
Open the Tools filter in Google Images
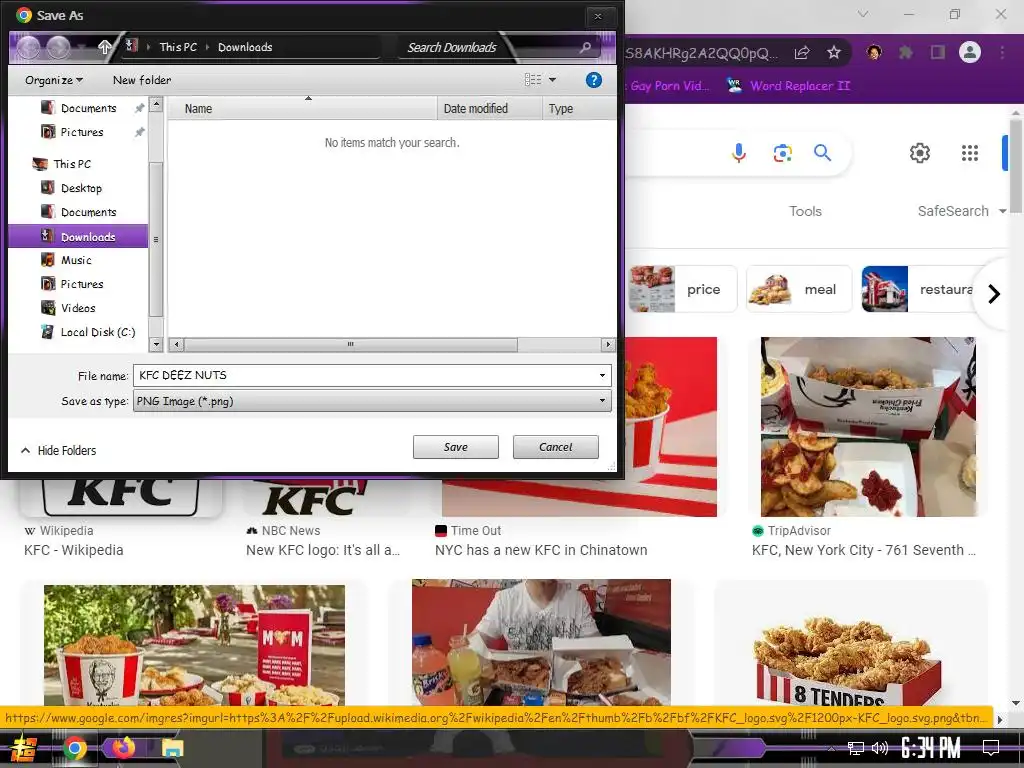805,211
